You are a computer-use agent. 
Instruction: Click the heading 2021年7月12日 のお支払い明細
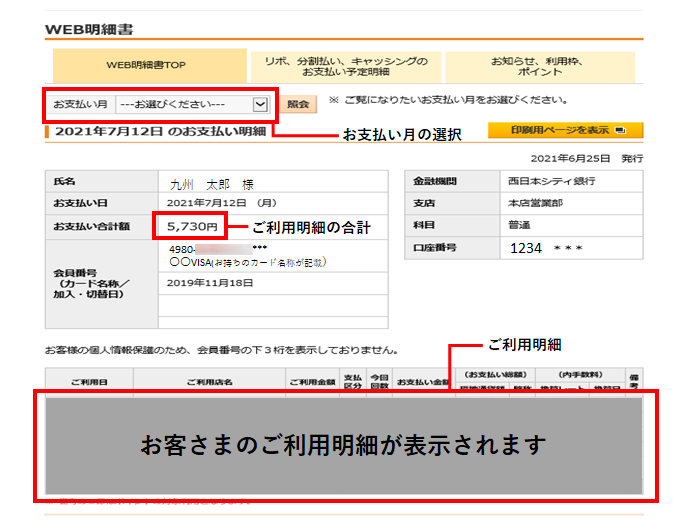[160, 131]
